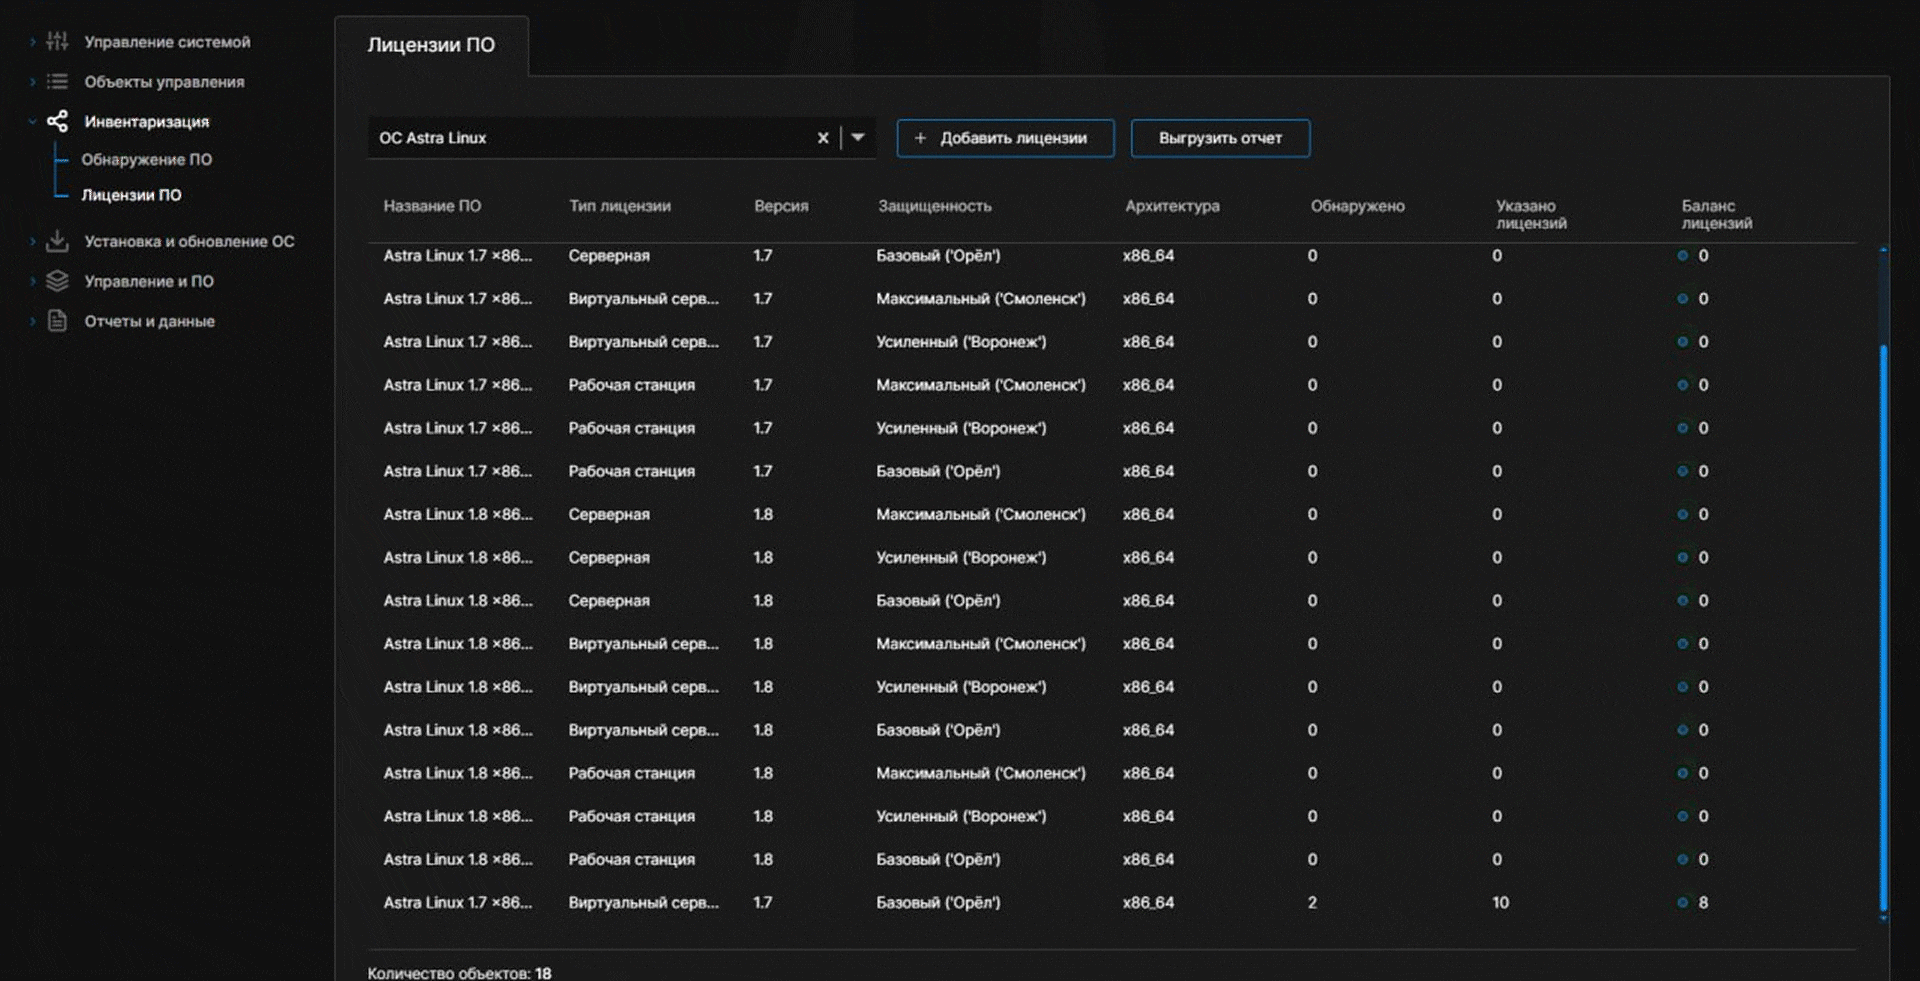Click the Добавить лицензии button
1920x981 pixels.
[1005, 138]
